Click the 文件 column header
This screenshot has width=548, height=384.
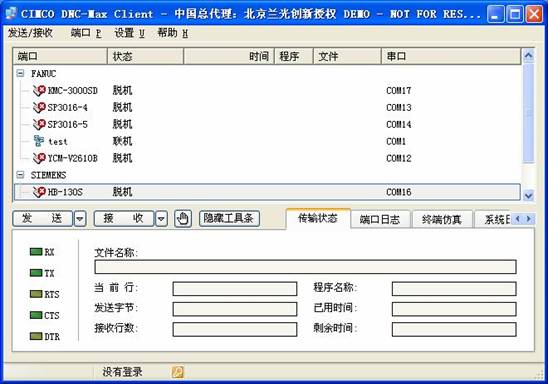[347, 56]
